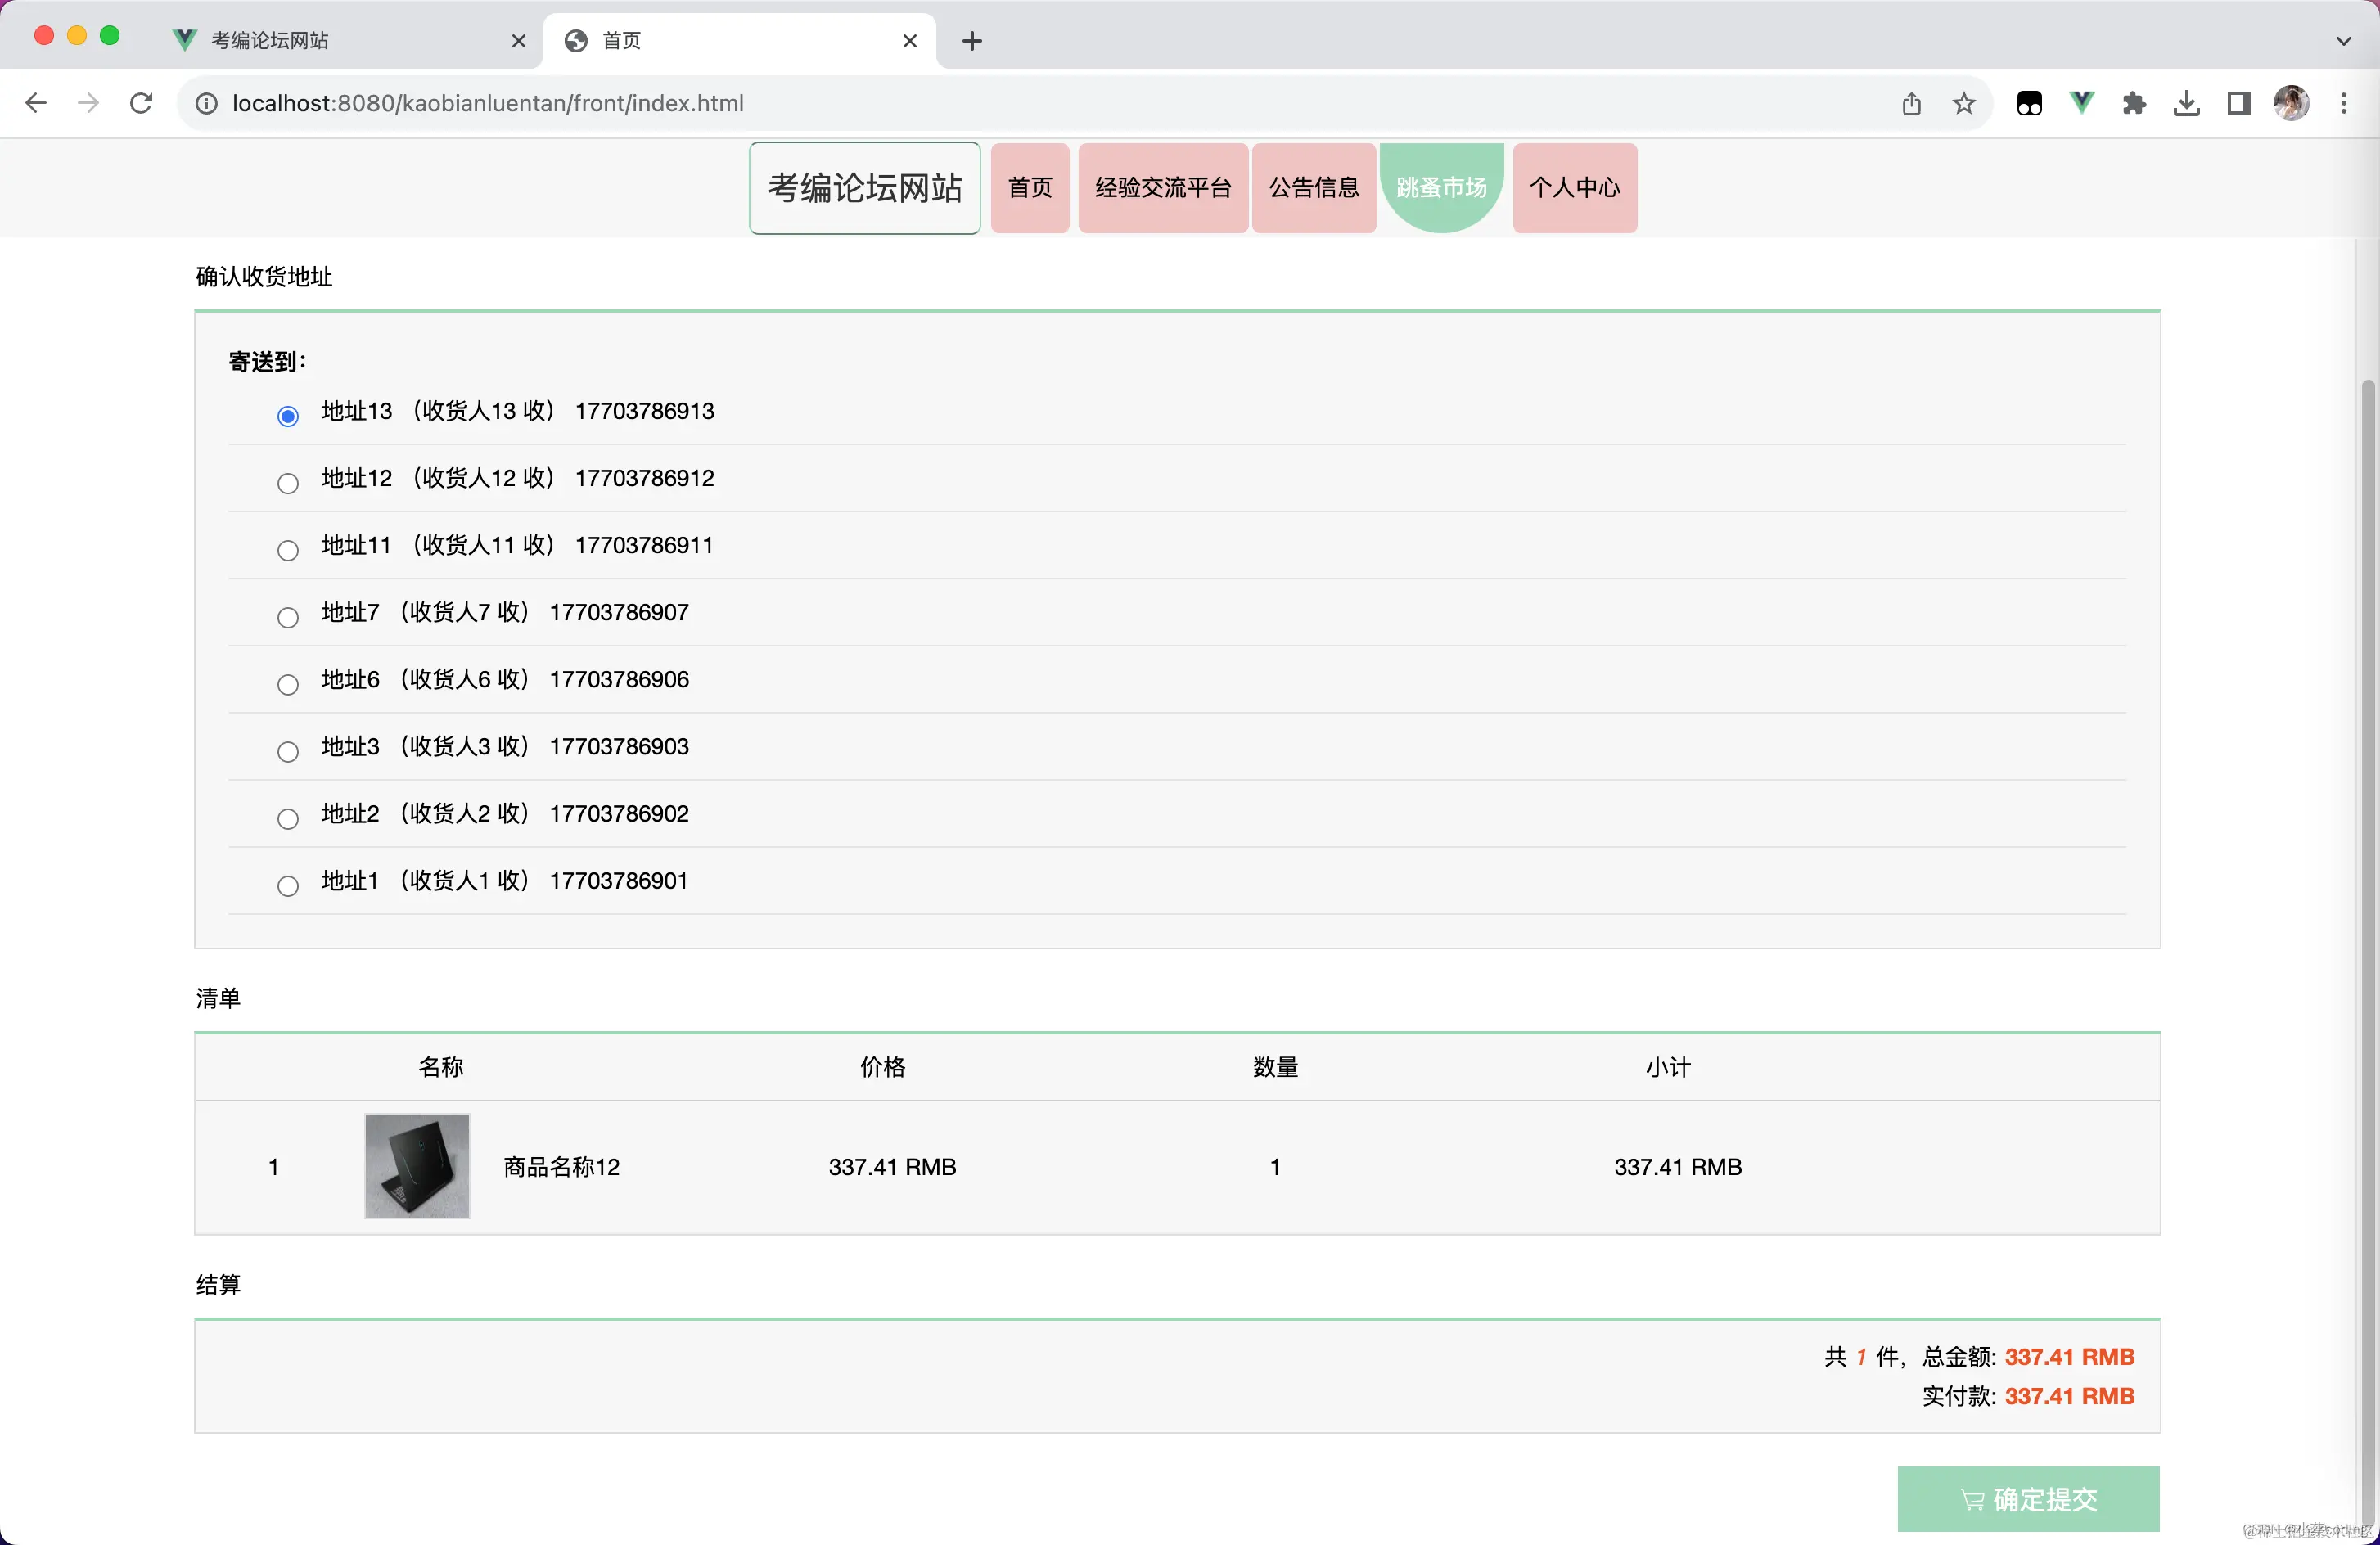Image resolution: width=2380 pixels, height=1545 pixels.
Task: Click the 确定提交 submit button
Action: coord(2028,1499)
